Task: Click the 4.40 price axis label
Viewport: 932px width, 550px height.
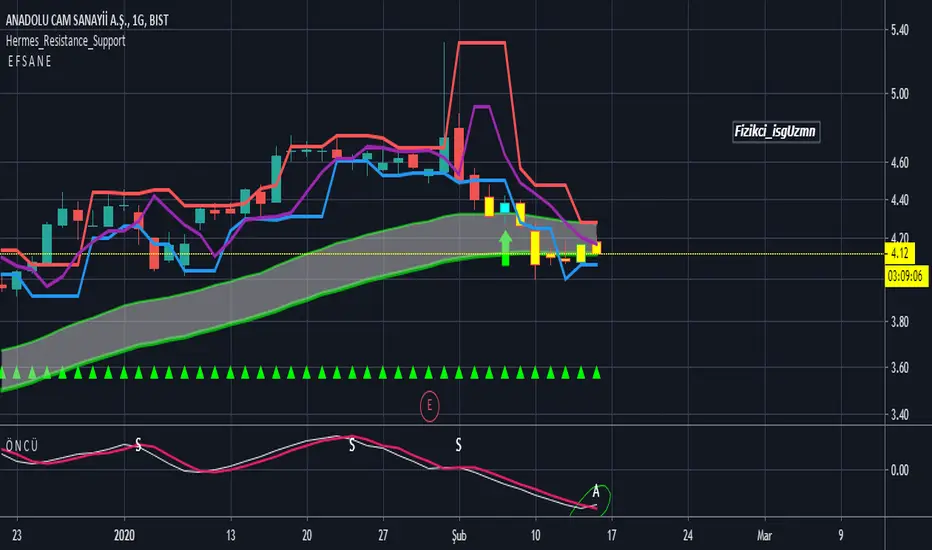Action: tap(899, 200)
